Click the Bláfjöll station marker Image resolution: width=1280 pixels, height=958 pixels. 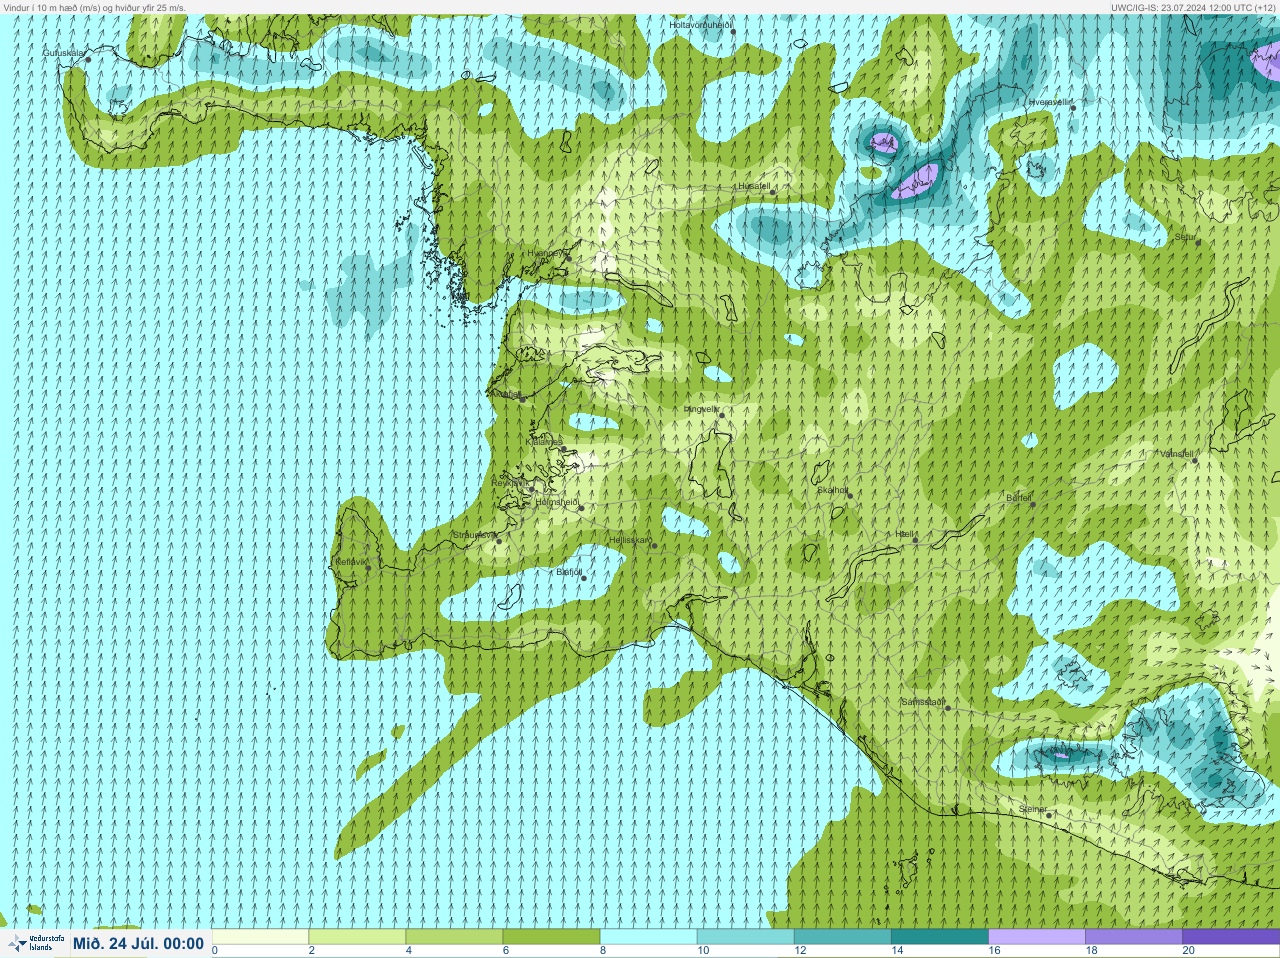(584, 578)
